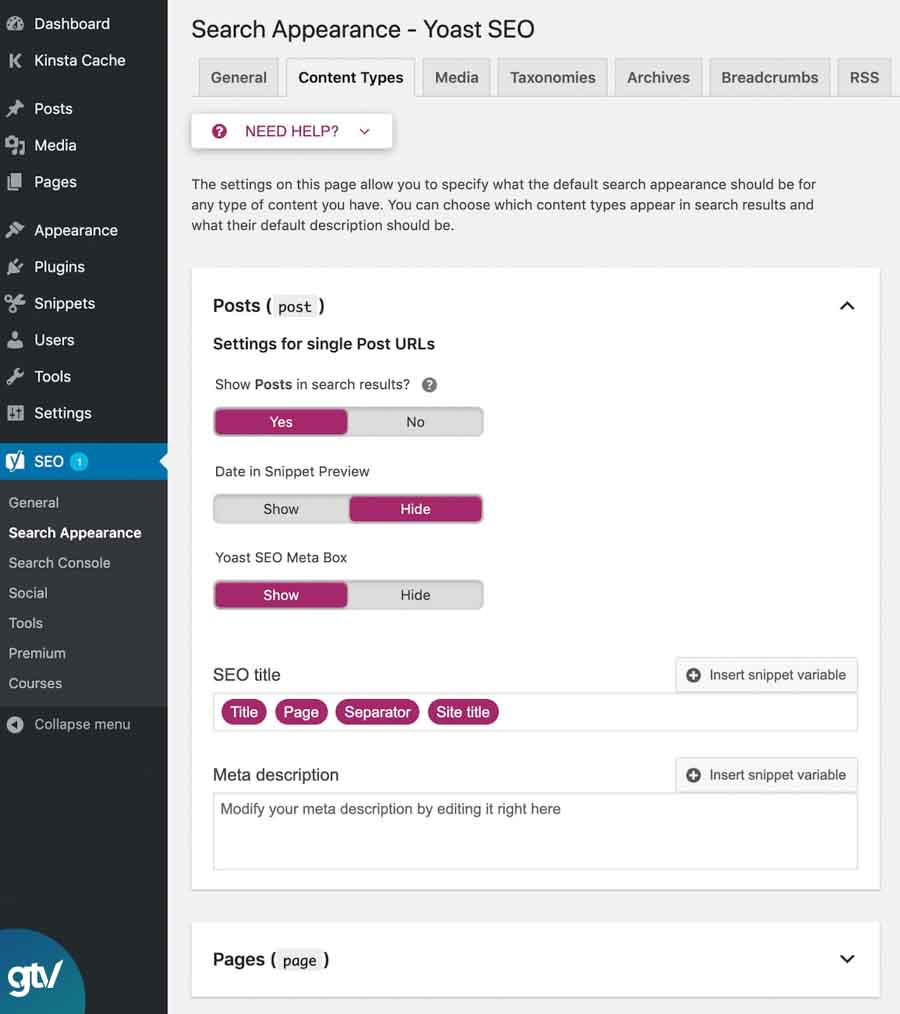Click the Yoast SEO logo icon
The image size is (900, 1014).
[x=15, y=461]
